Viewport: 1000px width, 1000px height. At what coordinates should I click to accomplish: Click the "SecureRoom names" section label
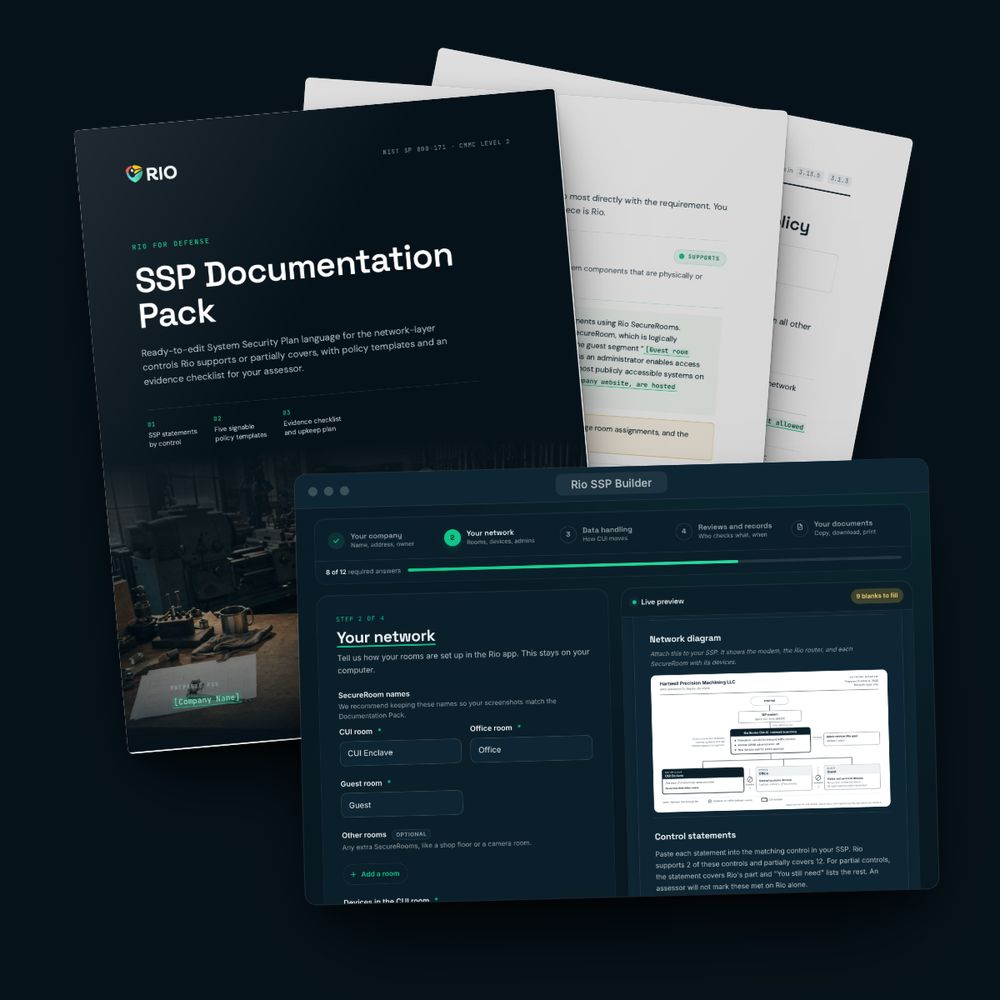point(374,695)
